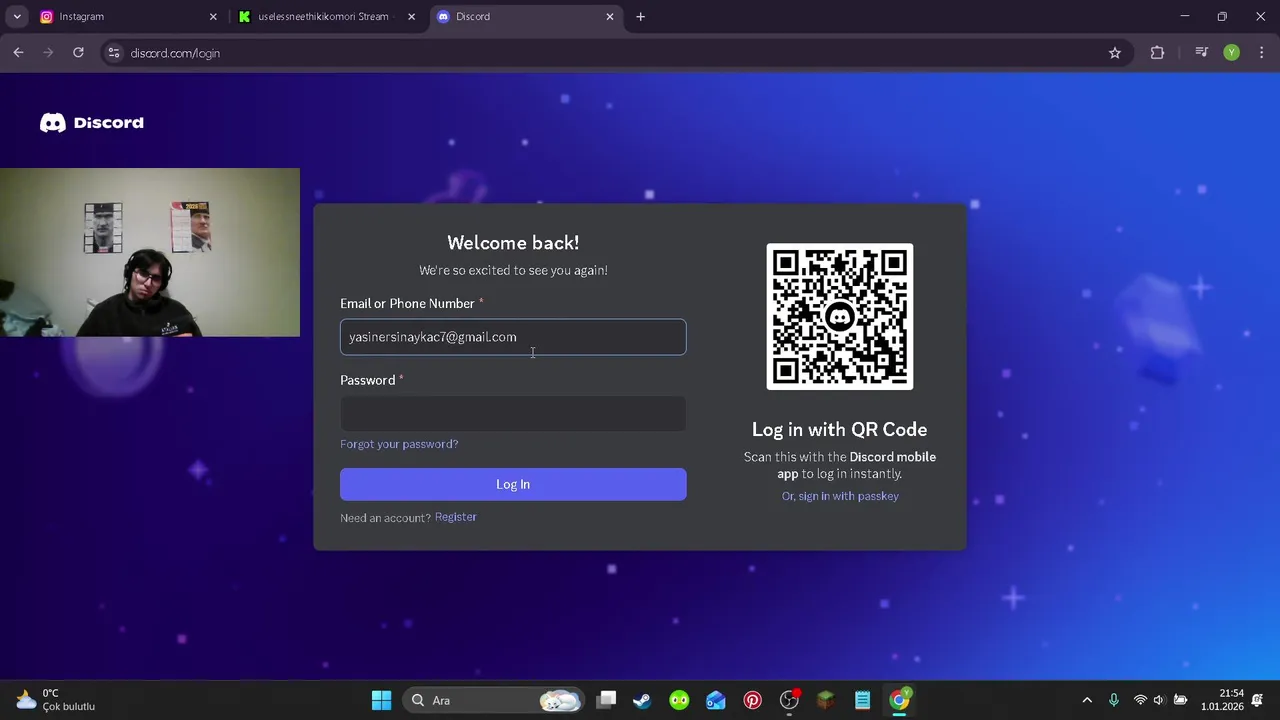Close the uselessneethikikomori Stream tab
The width and height of the screenshot is (1280, 720).
(x=411, y=16)
